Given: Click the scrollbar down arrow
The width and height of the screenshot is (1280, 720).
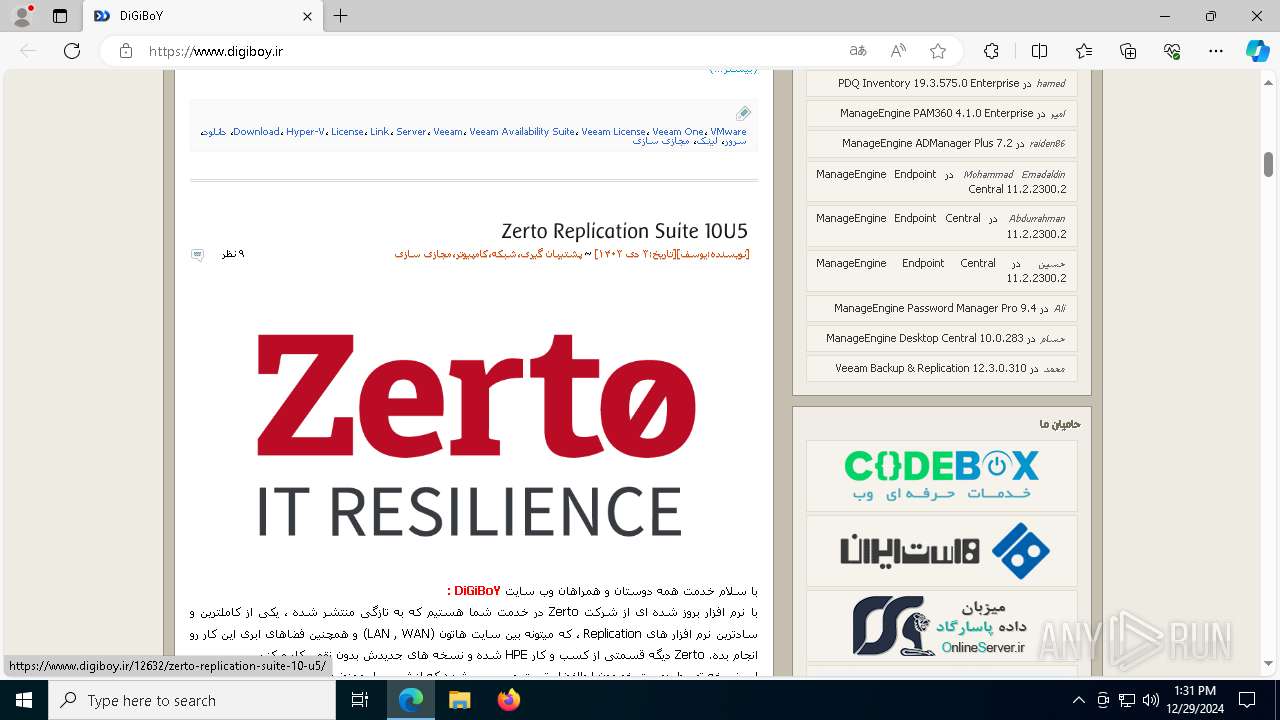Looking at the screenshot, I should 1269,663.
